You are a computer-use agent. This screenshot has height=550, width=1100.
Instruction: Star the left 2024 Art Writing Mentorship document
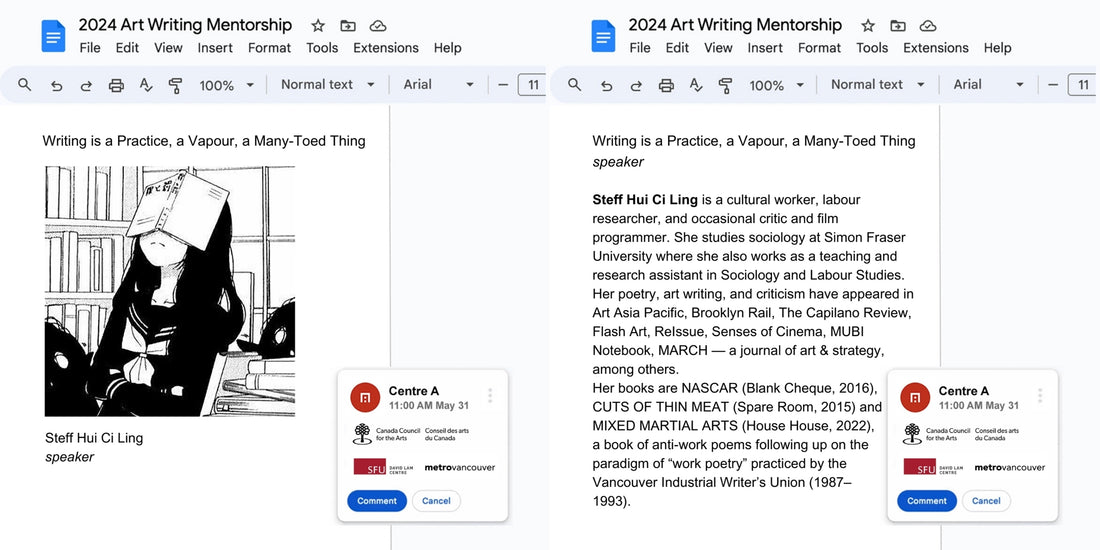318,26
